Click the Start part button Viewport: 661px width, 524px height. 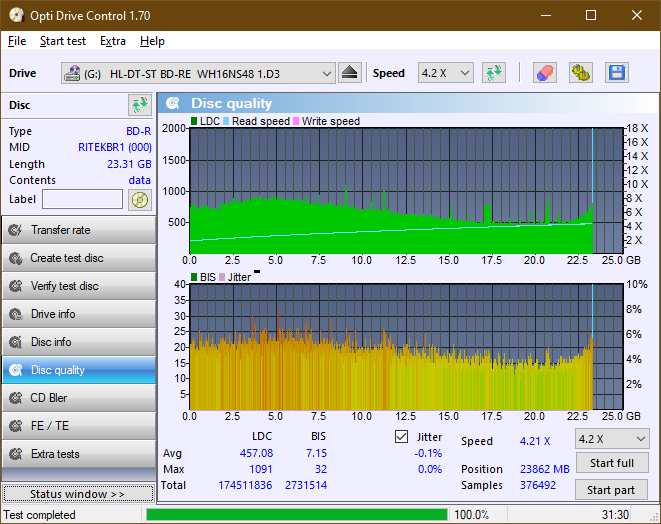click(611, 490)
